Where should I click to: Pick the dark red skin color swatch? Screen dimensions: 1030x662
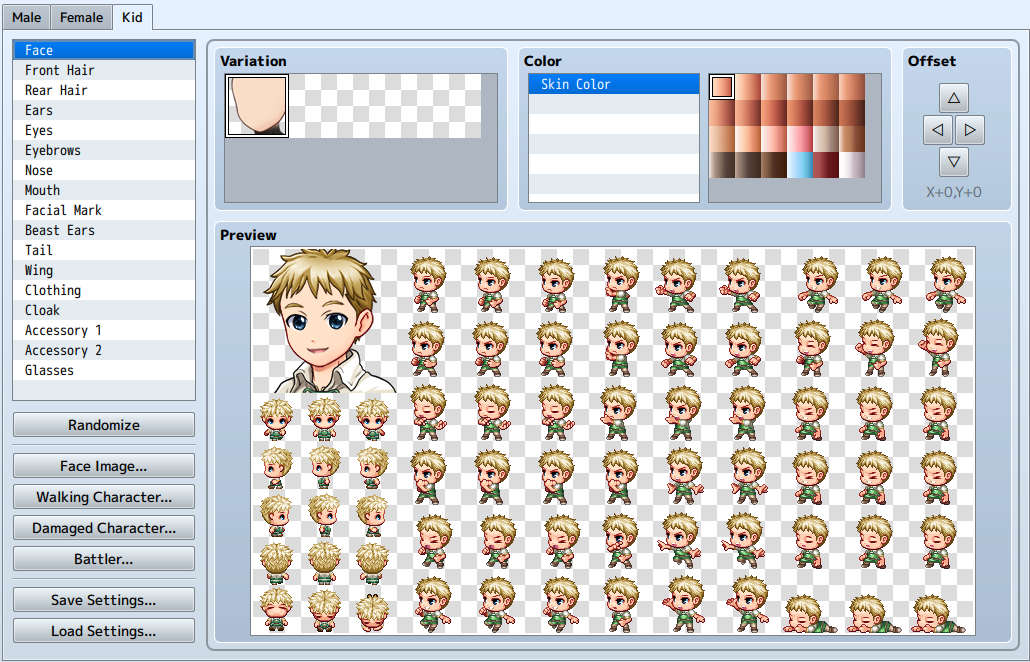click(x=826, y=165)
